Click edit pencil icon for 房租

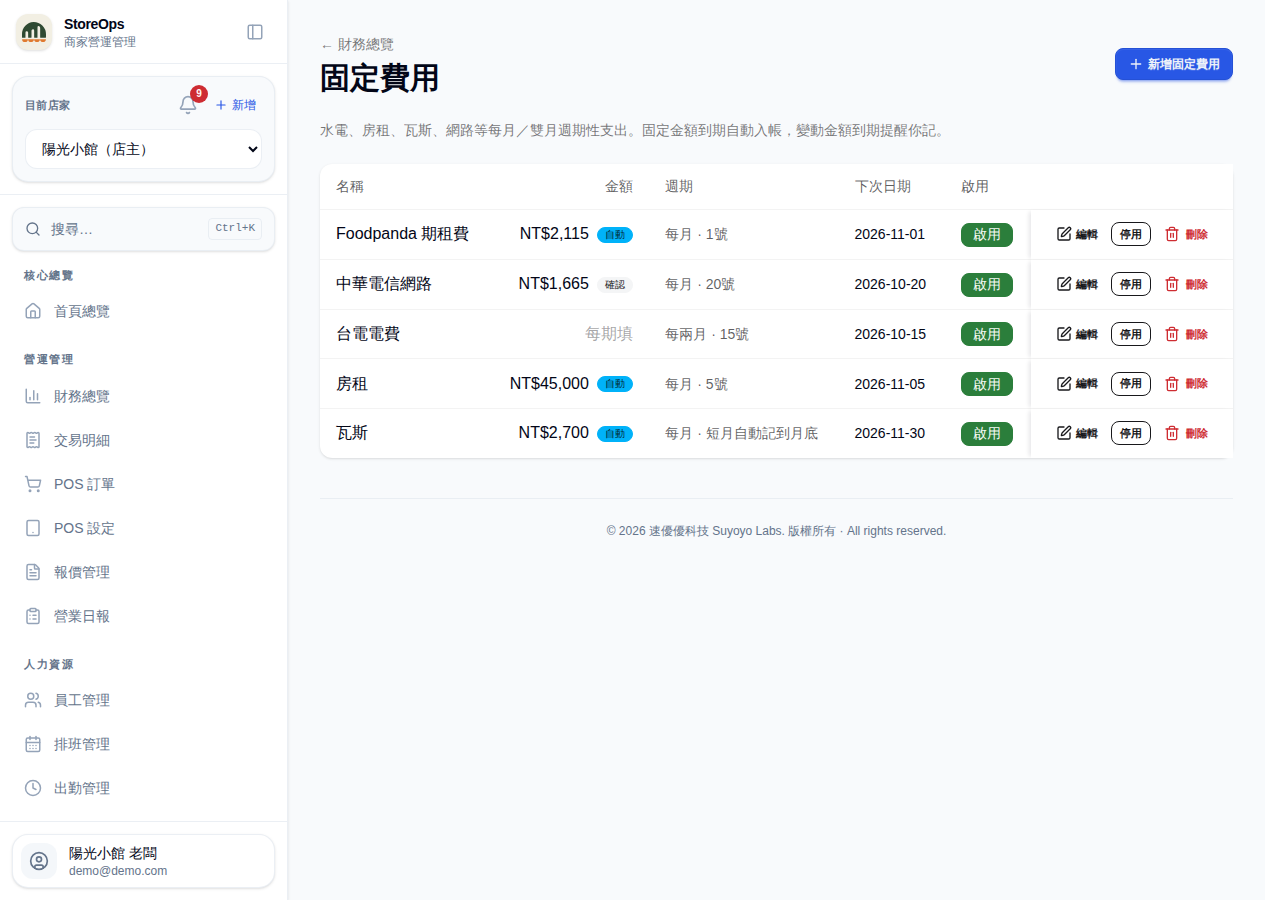click(1064, 383)
